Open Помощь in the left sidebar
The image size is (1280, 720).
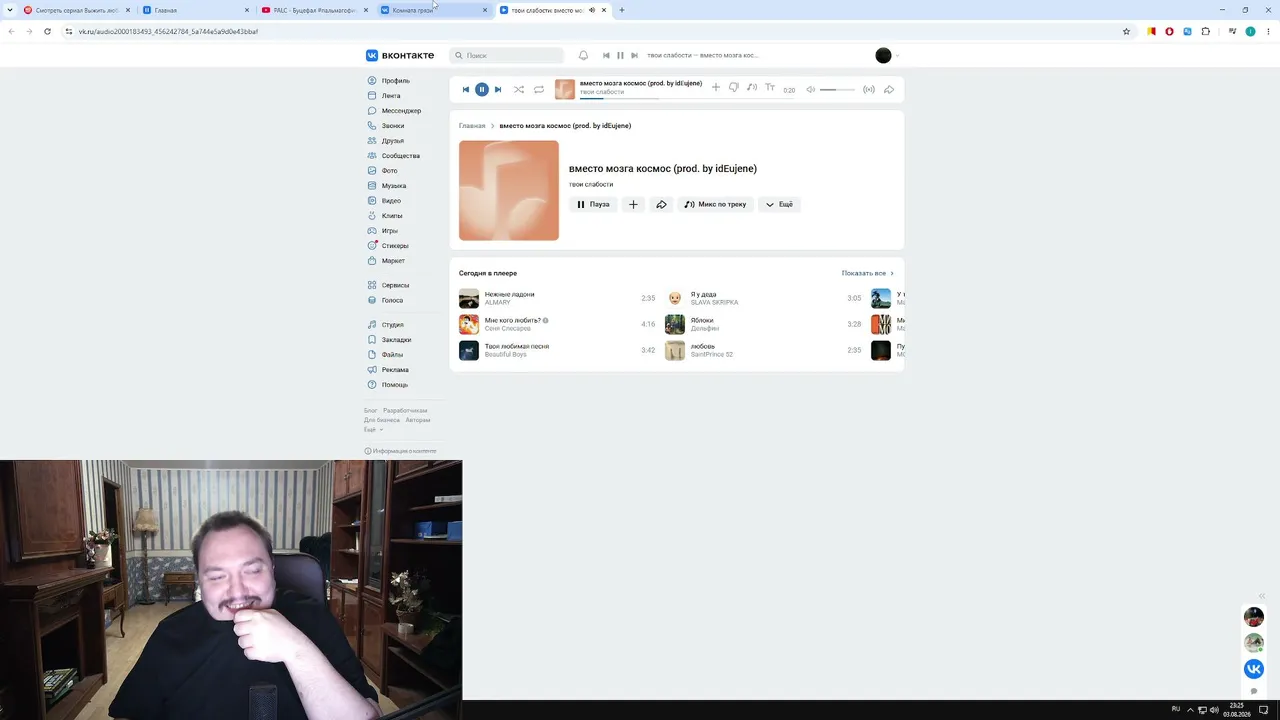394,385
